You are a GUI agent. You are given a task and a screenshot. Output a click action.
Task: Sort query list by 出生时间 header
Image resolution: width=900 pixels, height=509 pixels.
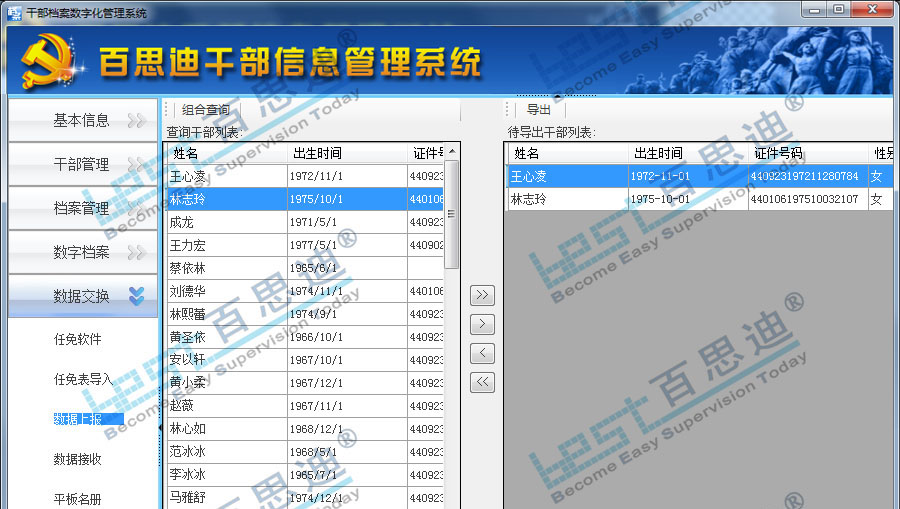347,153
